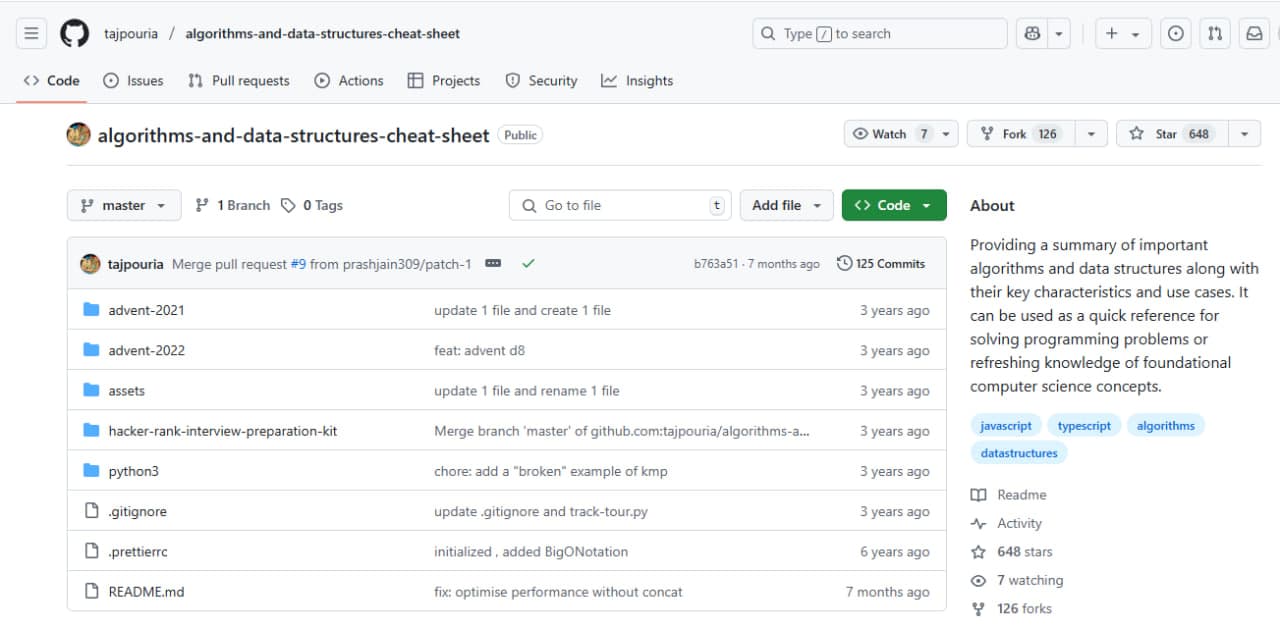
Task: Open the Actions tab
Action: click(x=349, y=81)
